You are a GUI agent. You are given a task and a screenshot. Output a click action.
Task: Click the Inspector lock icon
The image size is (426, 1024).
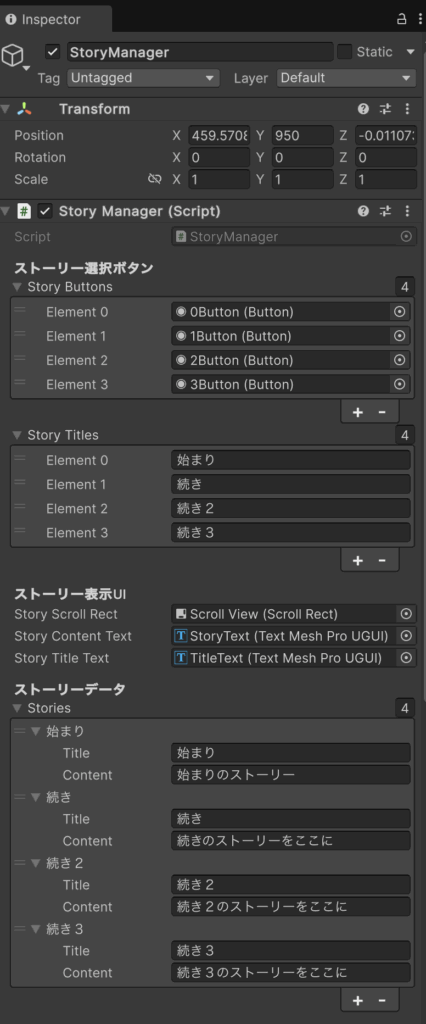pyautogui.click(x=402, y=18)
